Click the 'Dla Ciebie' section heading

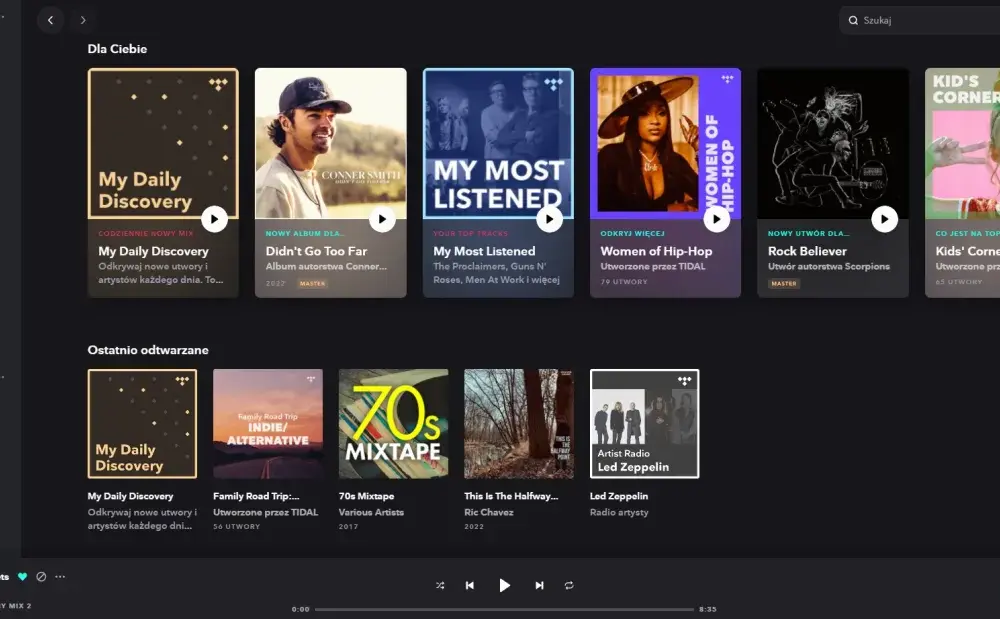pyautogui.click(x=117, y=49)
